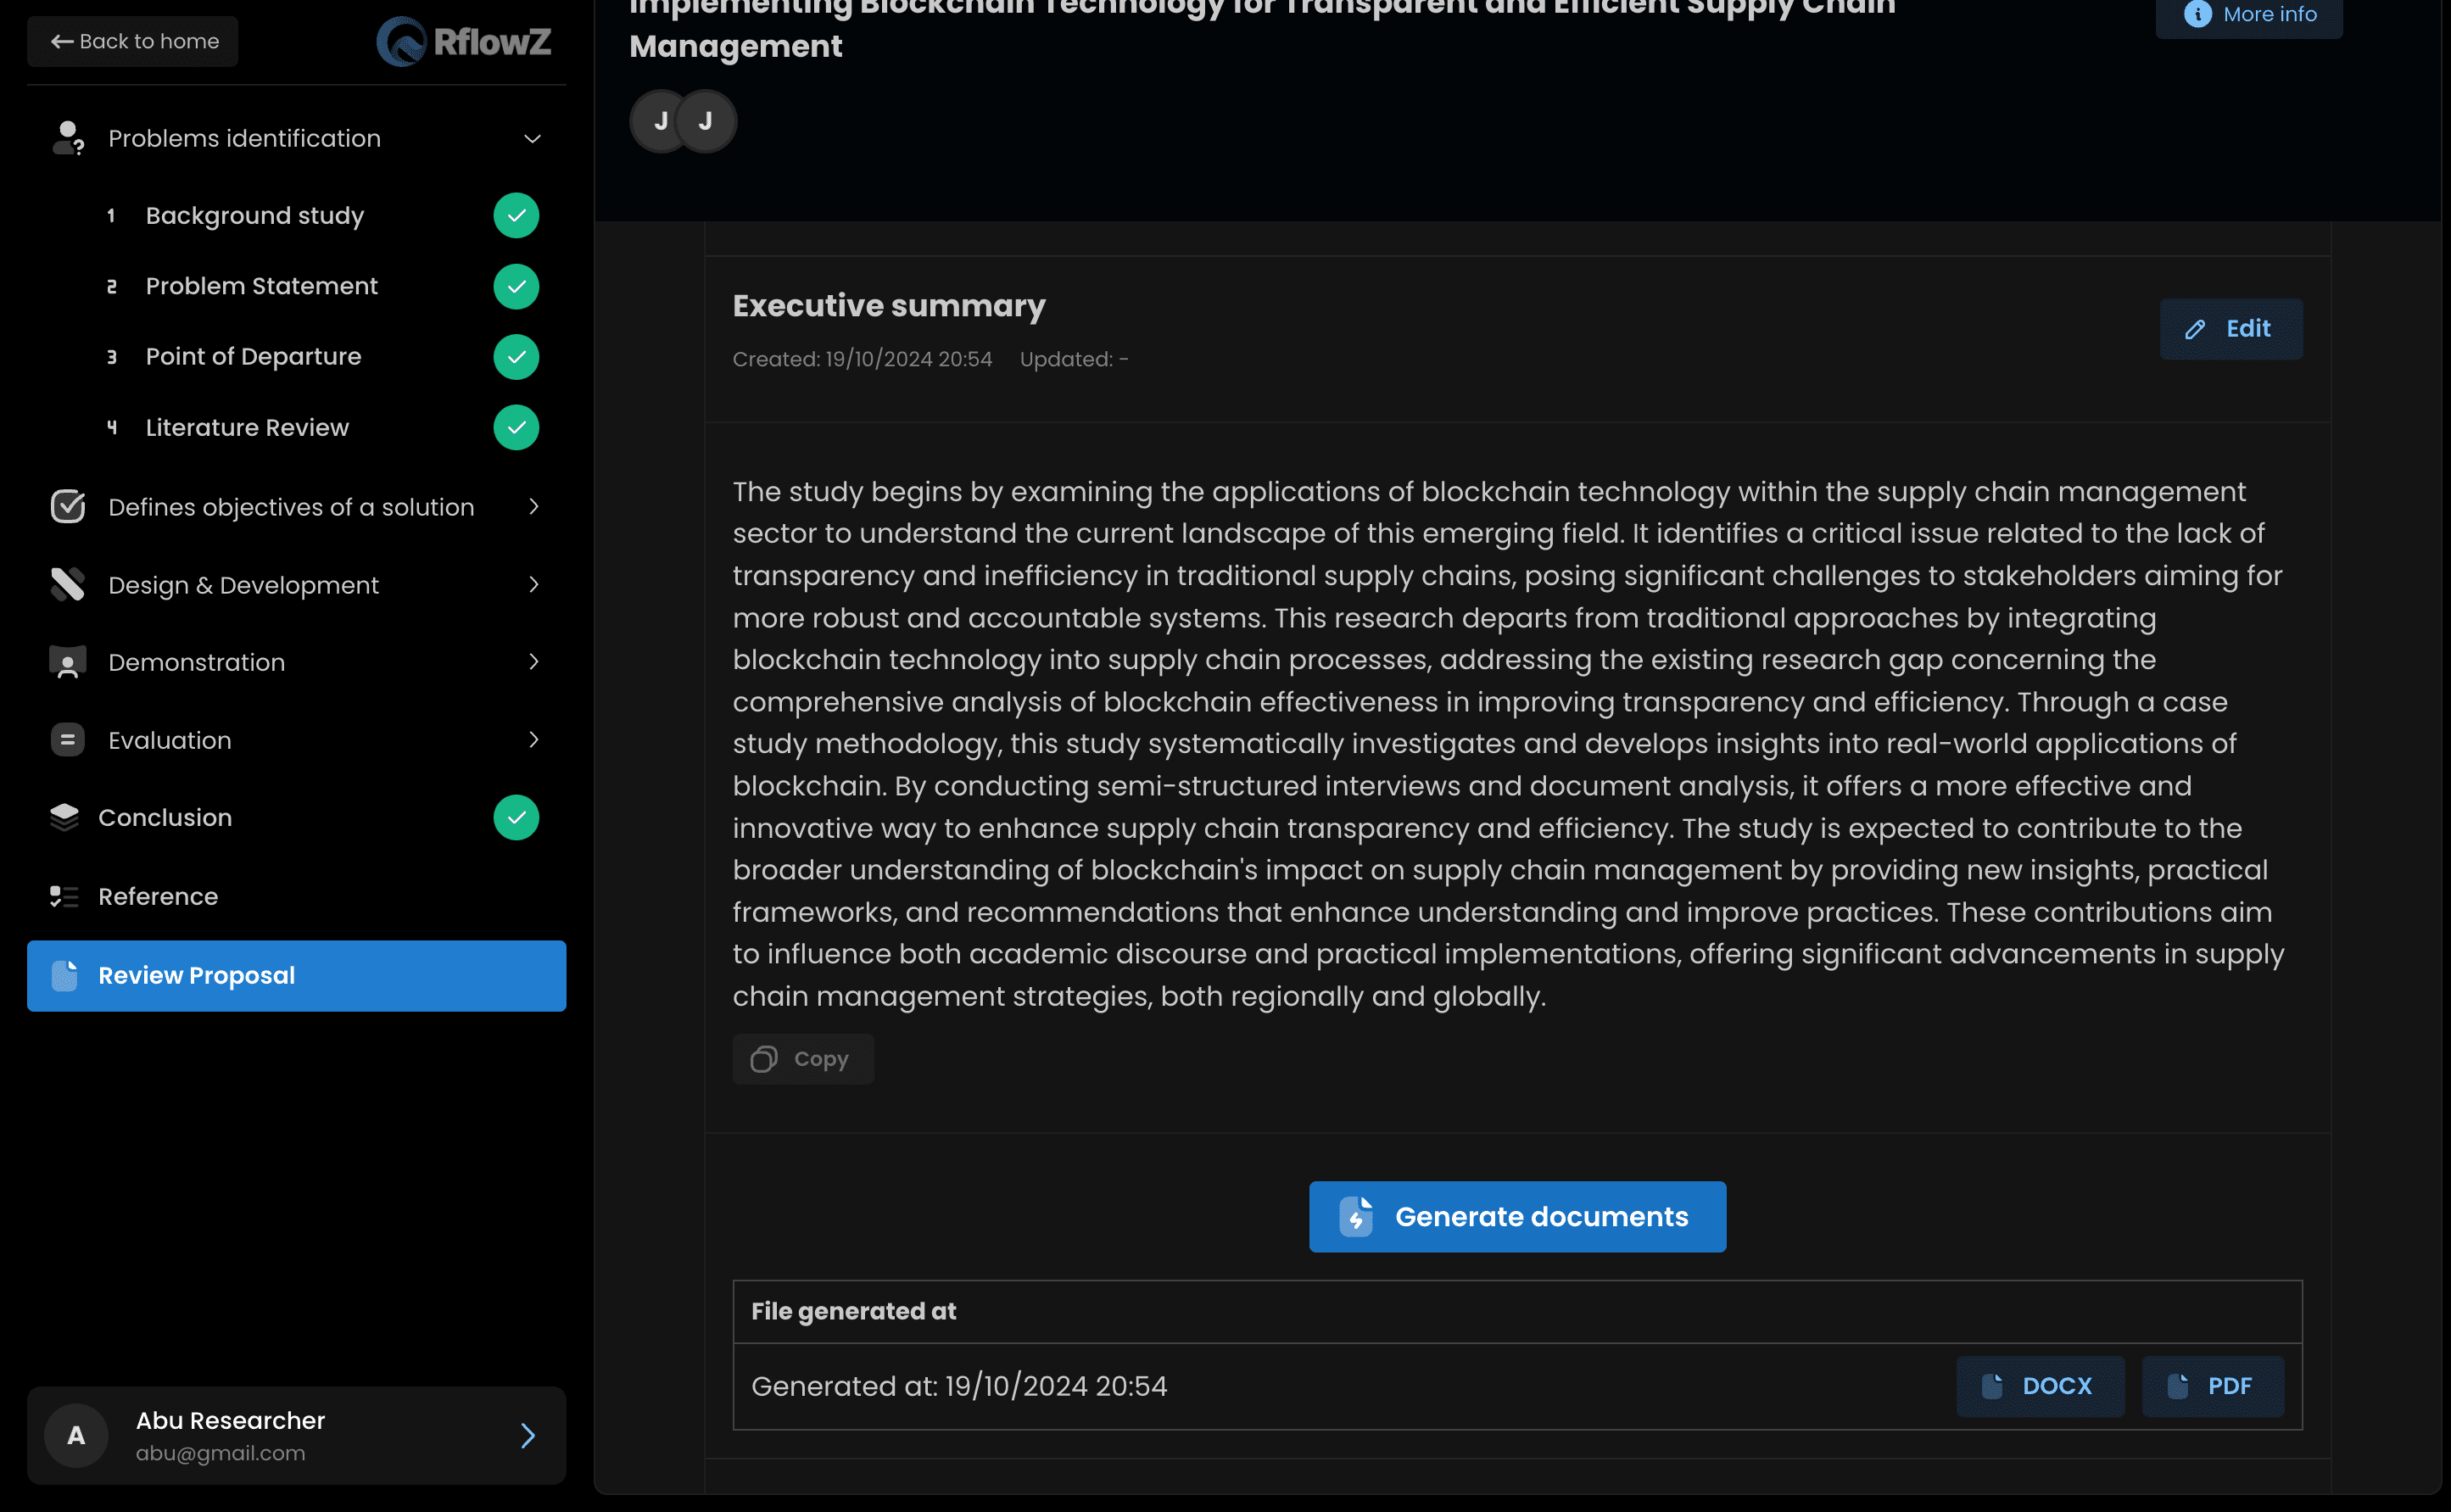Click the Defines objectives checkbox icon
The height and width of the screenshot is (1512, 2451).
click(67, 507)
